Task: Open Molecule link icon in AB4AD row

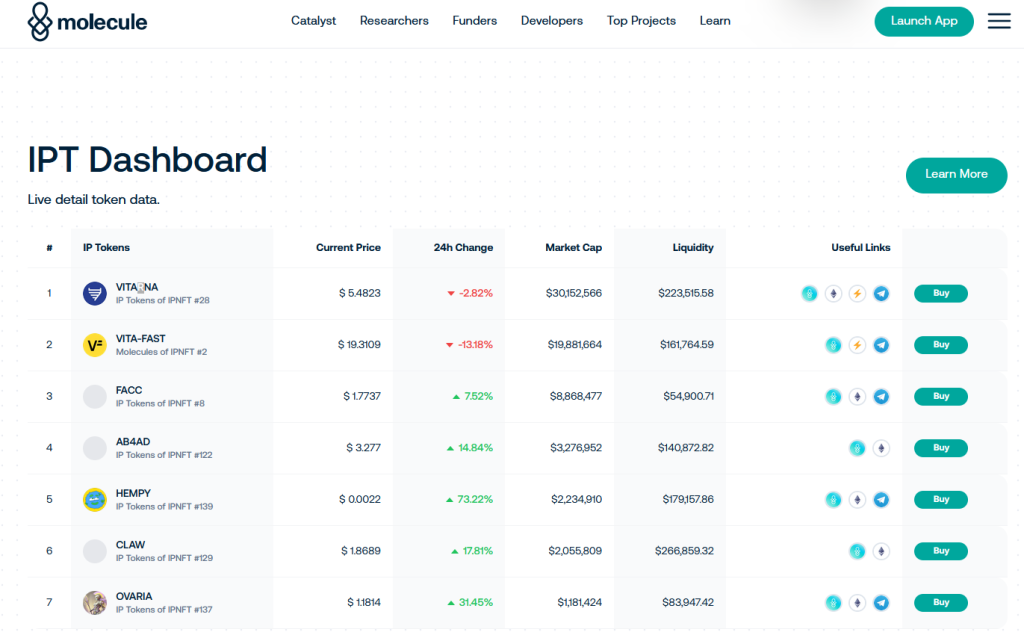Action: pyautogui.click(x=857, y=449)
